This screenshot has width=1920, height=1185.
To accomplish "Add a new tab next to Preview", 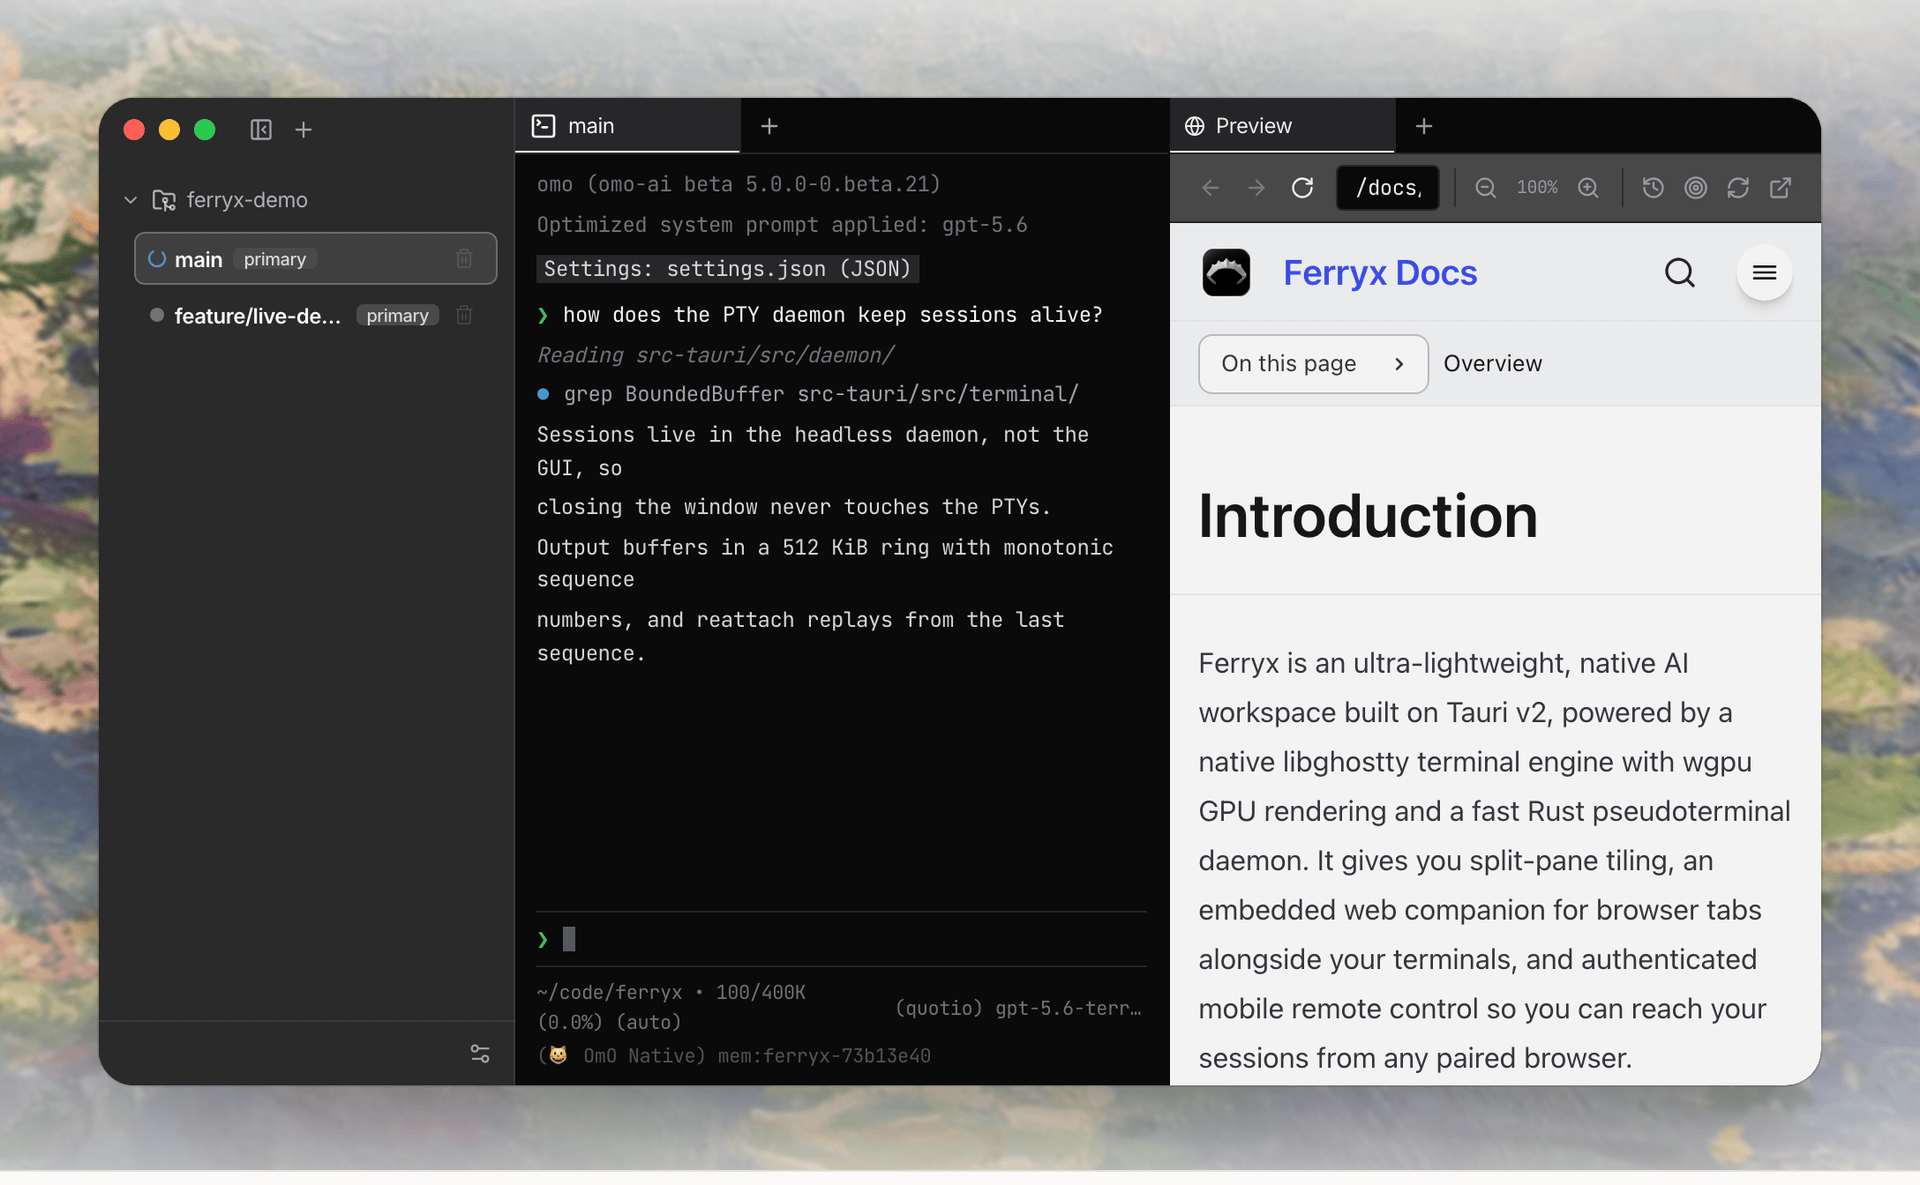I will [x=1424, y=126].
